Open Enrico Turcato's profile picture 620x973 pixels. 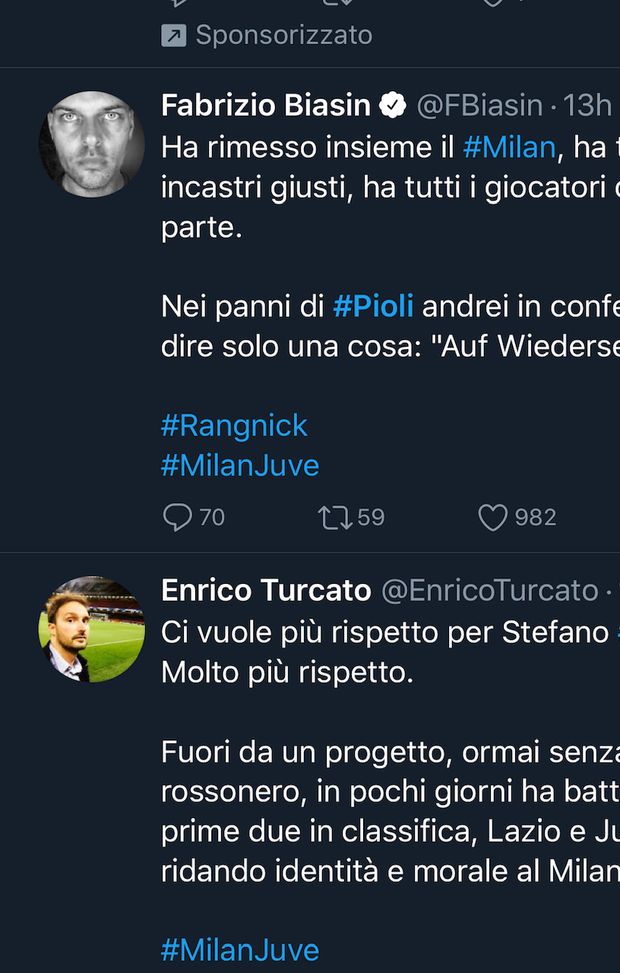92,629
